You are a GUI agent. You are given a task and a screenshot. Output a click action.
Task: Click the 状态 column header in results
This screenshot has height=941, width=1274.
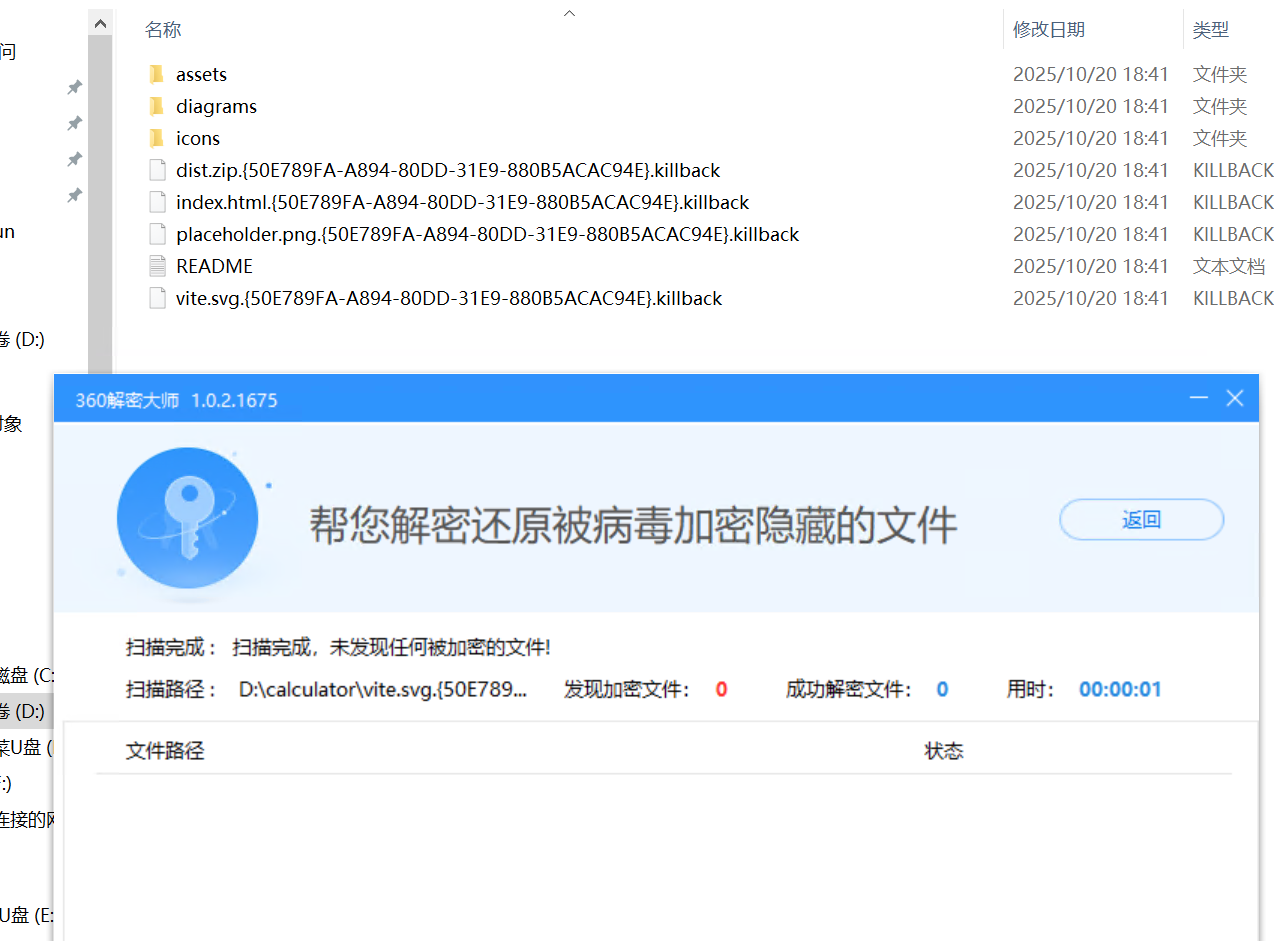click(x=943, y=751)
